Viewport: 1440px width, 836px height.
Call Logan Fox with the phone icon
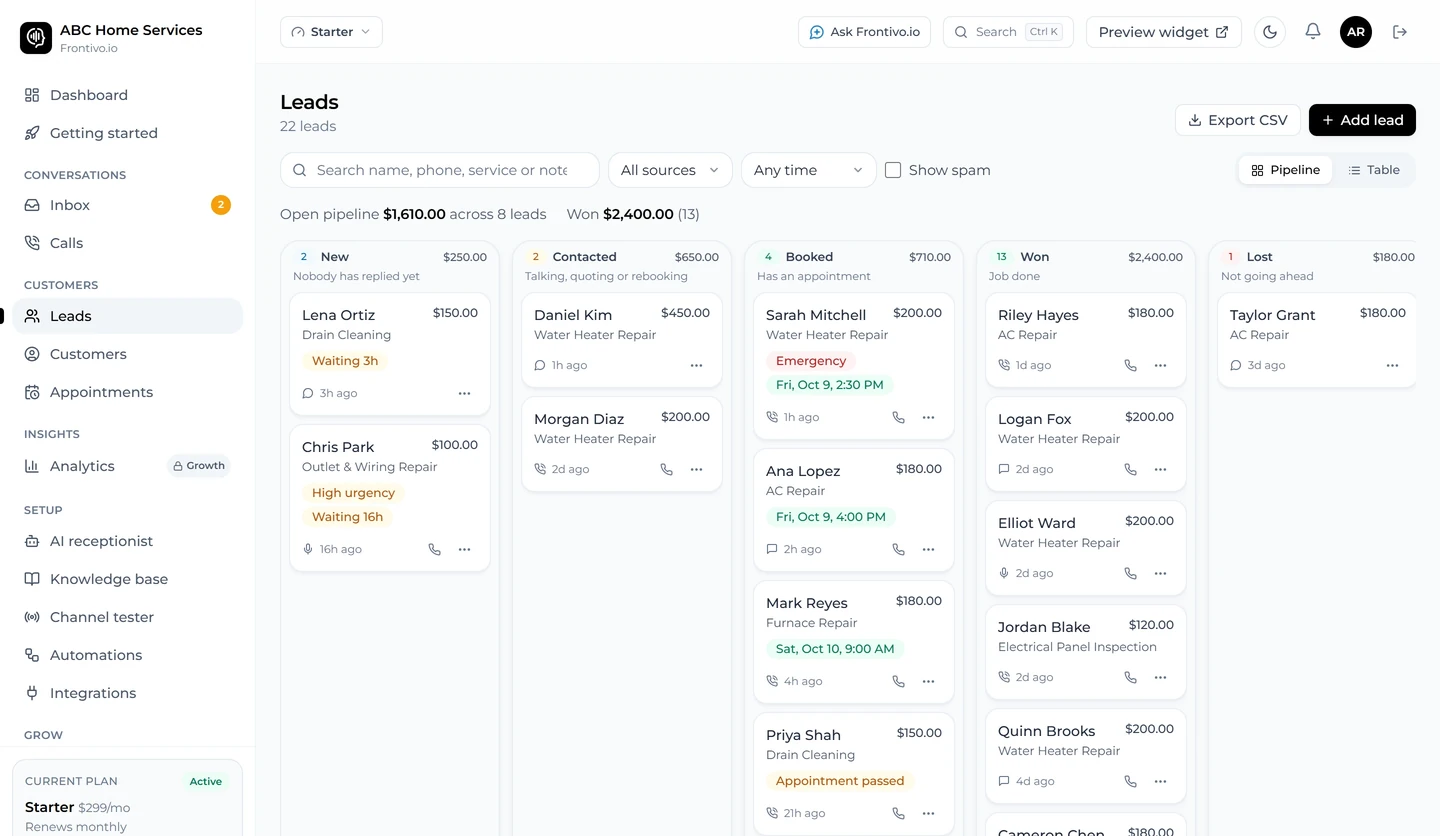1131,469
